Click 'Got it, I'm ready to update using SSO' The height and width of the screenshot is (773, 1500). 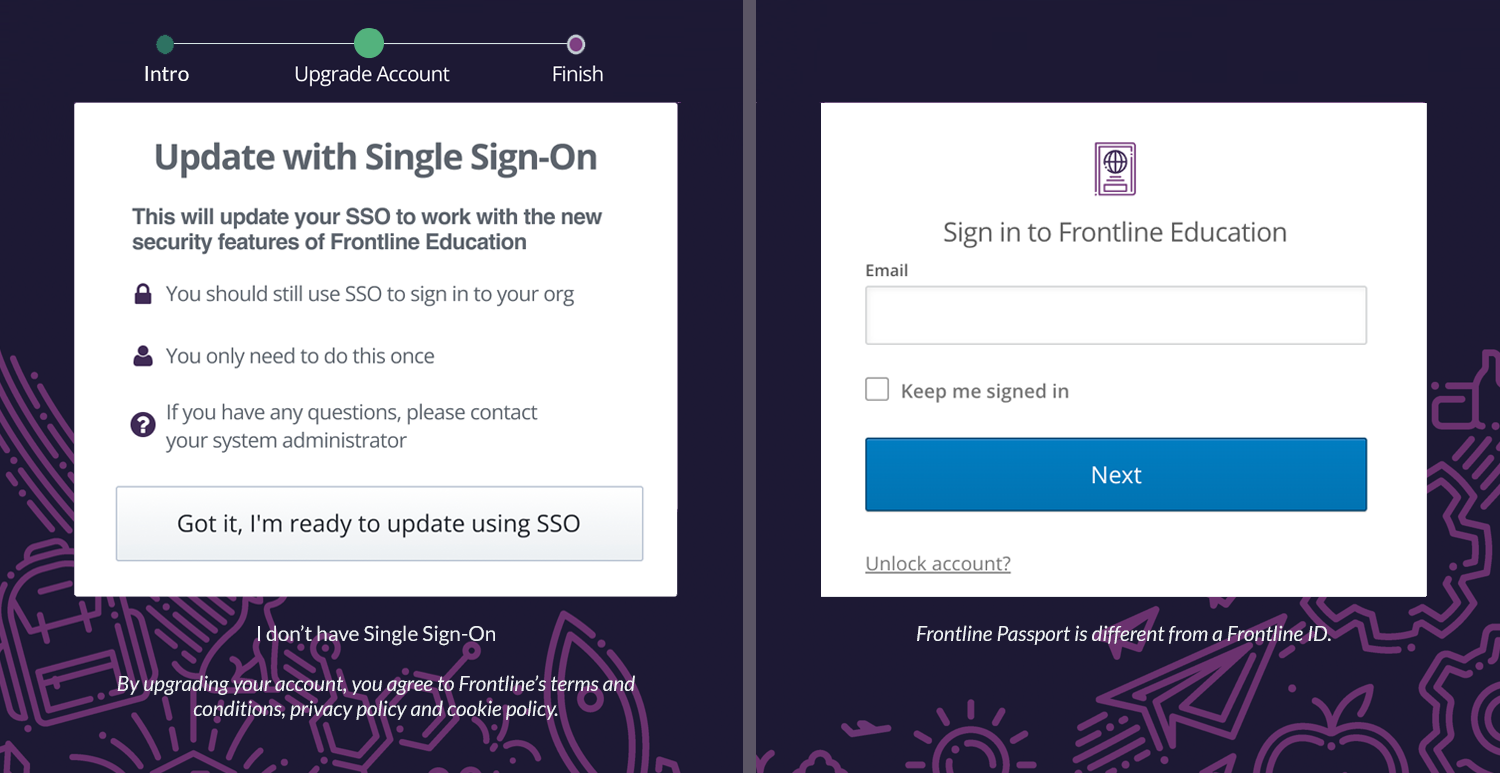[x=379, y=524]
